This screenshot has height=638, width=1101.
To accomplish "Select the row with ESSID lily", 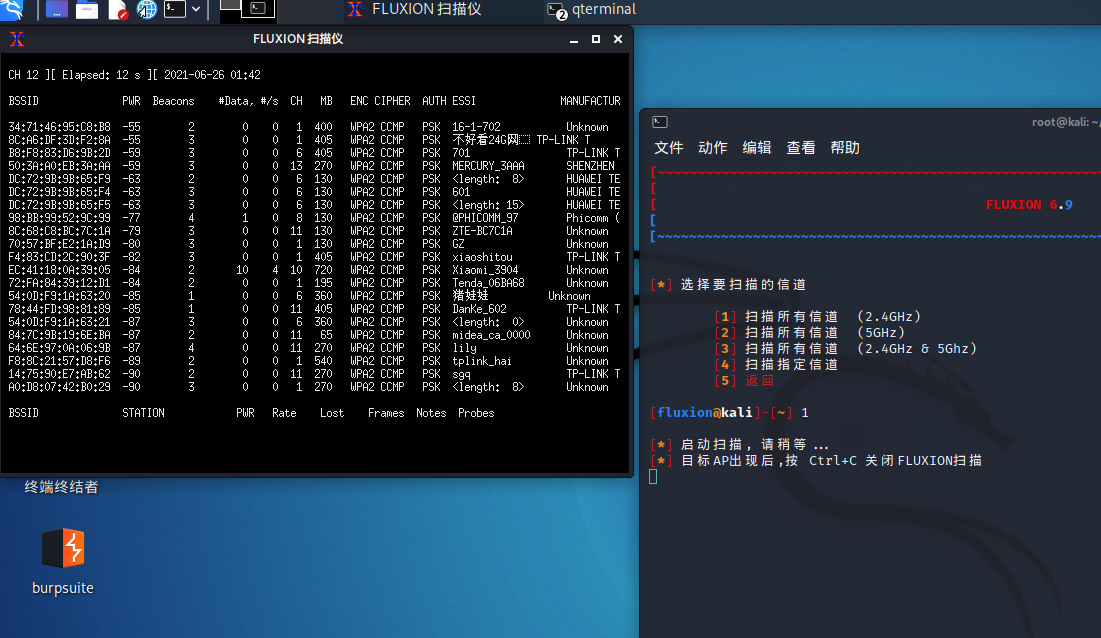I will pos(315,348).
